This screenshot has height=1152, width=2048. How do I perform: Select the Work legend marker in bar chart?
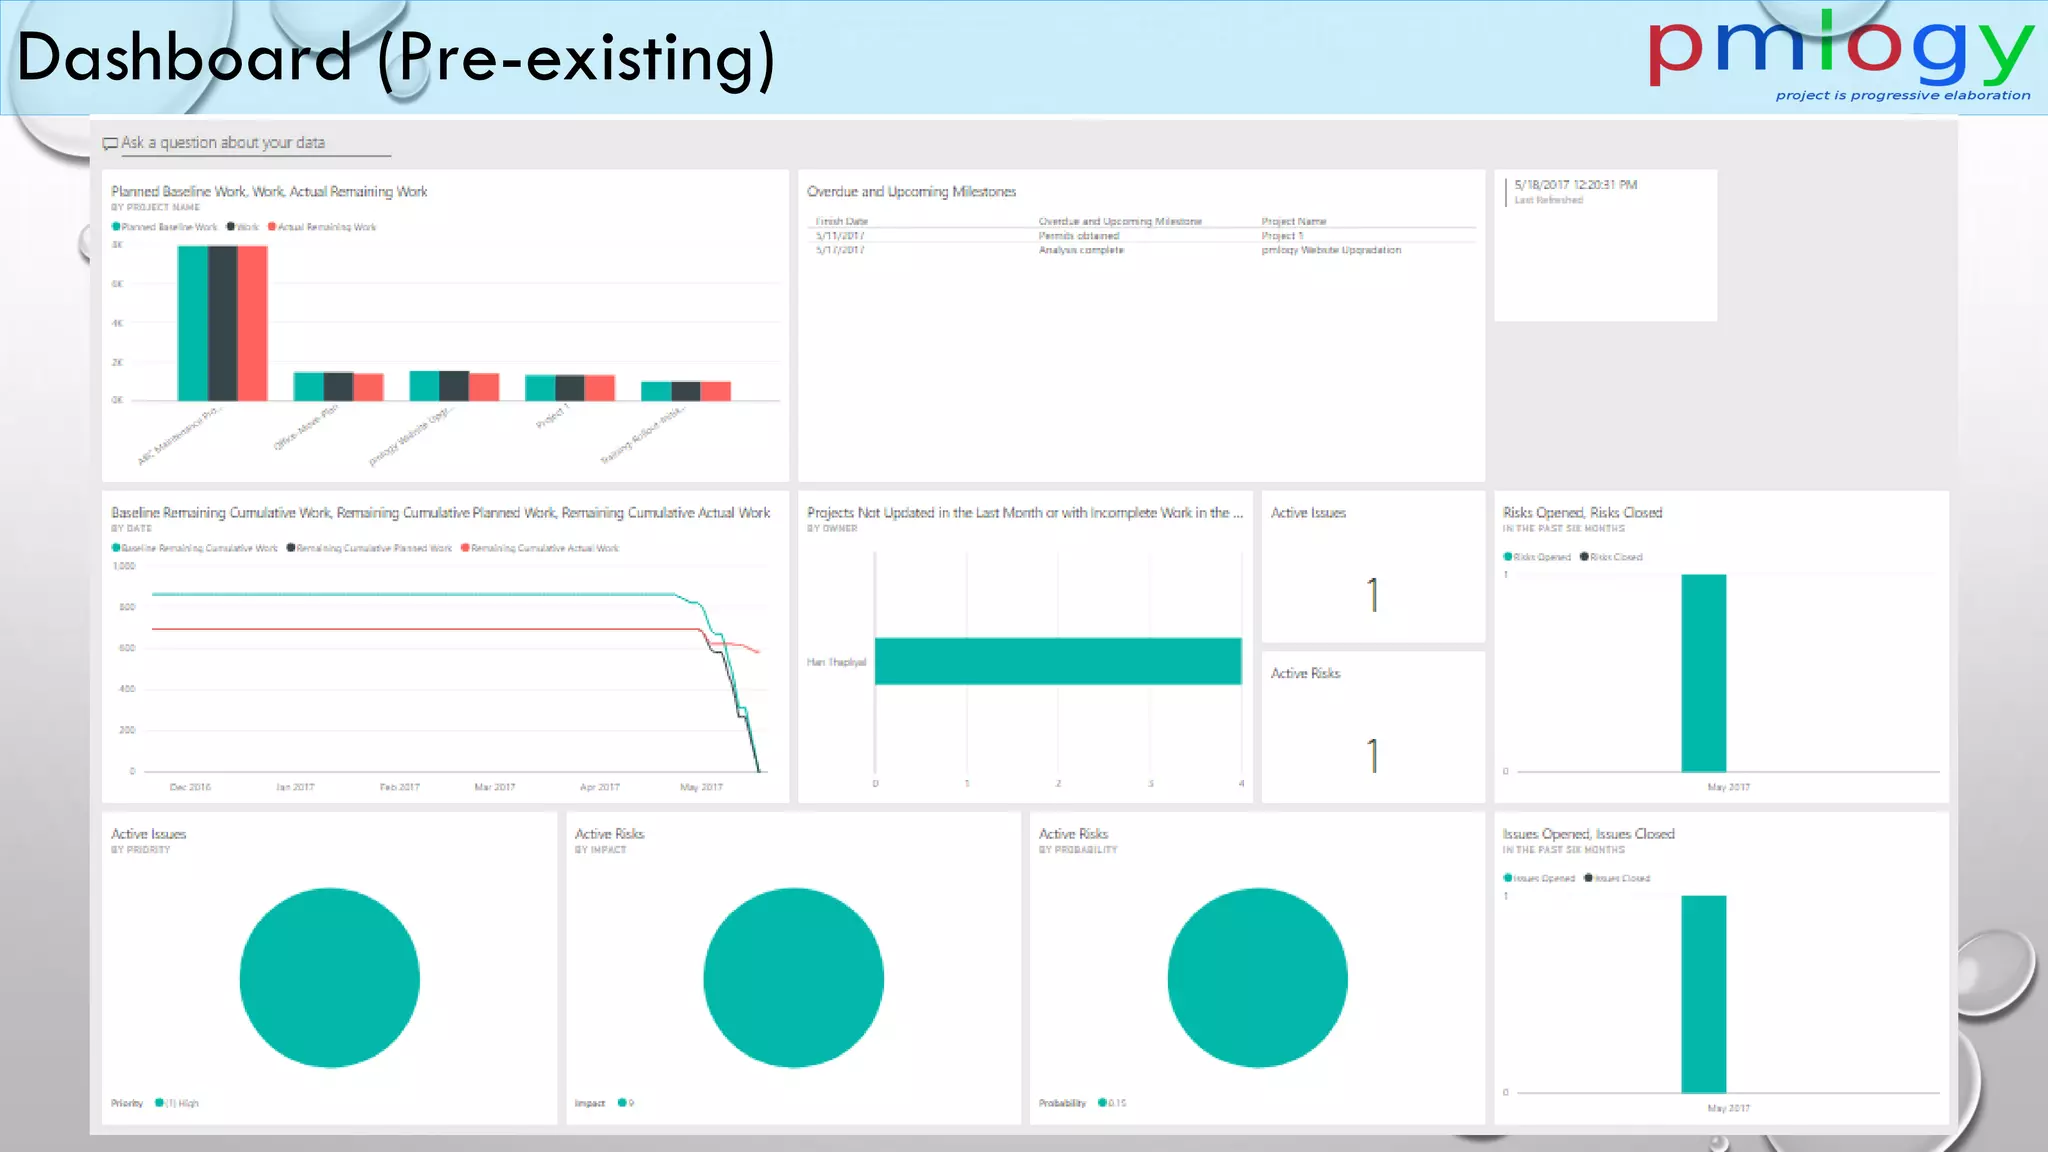click(231, 227)
